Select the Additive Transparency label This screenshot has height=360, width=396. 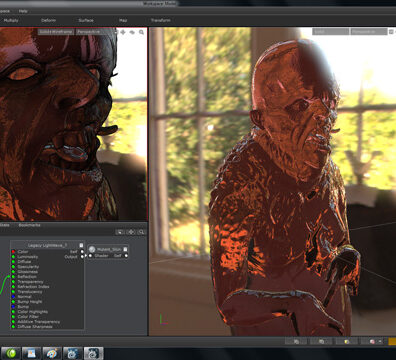tap(39, 322)
